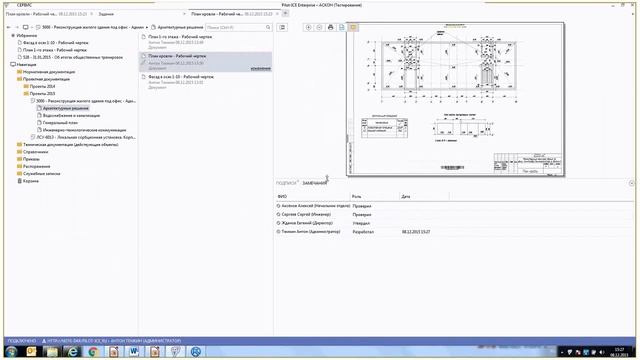640x360 pixels.
Task: Open Outlook from the taskbar
Action: coord(31,351)
